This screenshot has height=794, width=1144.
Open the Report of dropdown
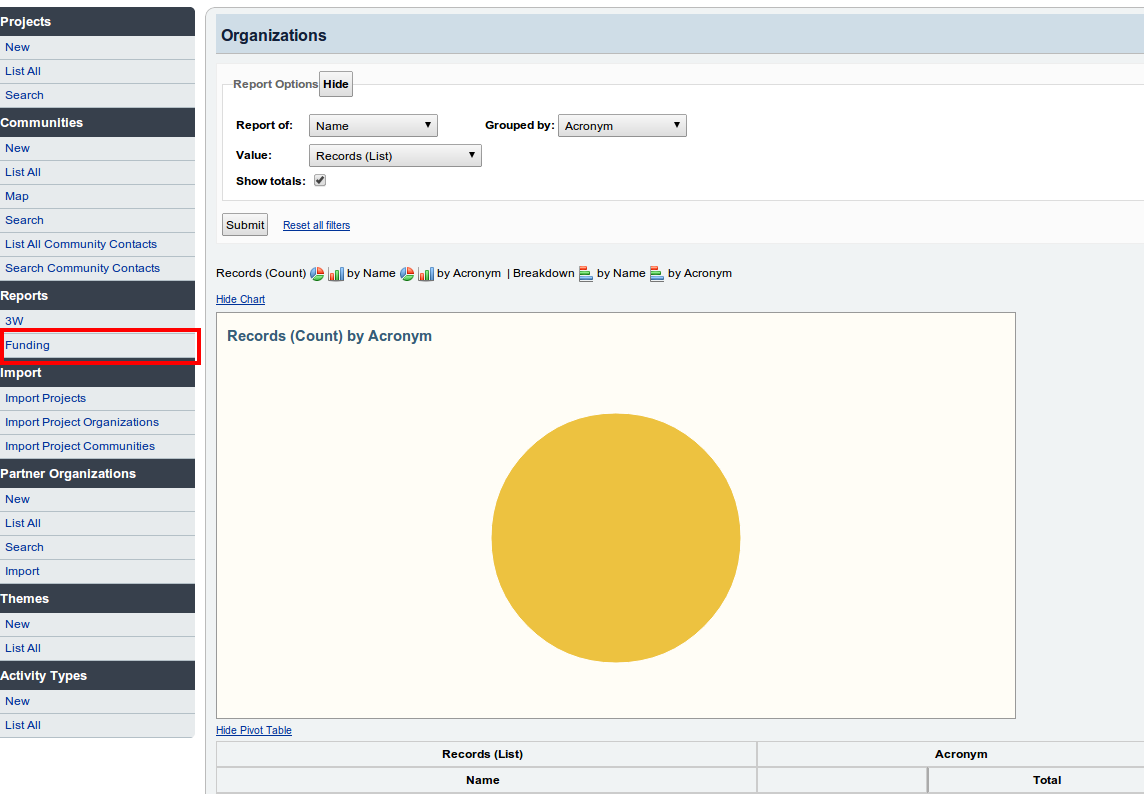pos(373,126)
